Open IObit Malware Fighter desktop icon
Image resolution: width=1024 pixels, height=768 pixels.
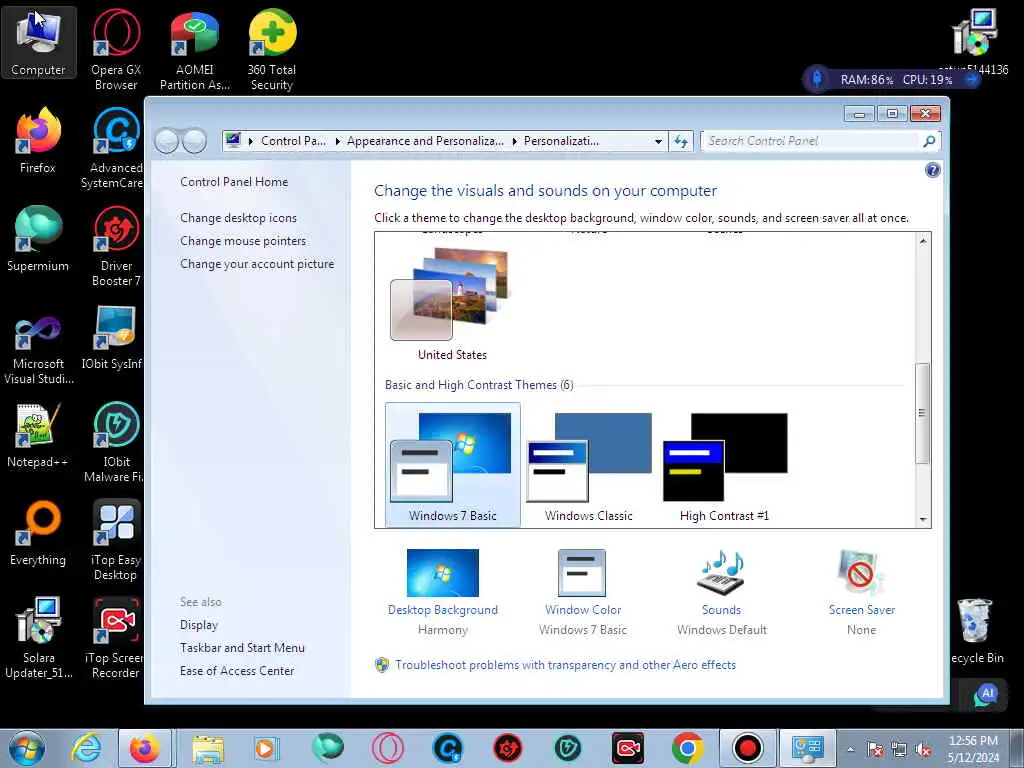click(x=114, y=441)
